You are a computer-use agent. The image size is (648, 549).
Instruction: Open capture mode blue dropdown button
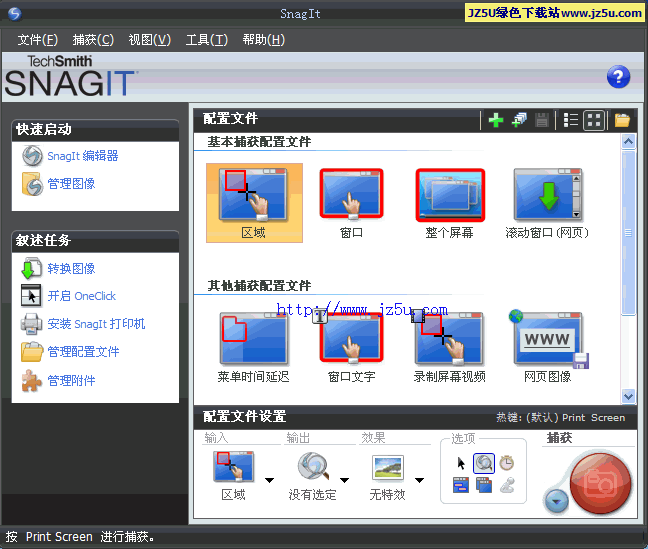click(x=556, y=501)
